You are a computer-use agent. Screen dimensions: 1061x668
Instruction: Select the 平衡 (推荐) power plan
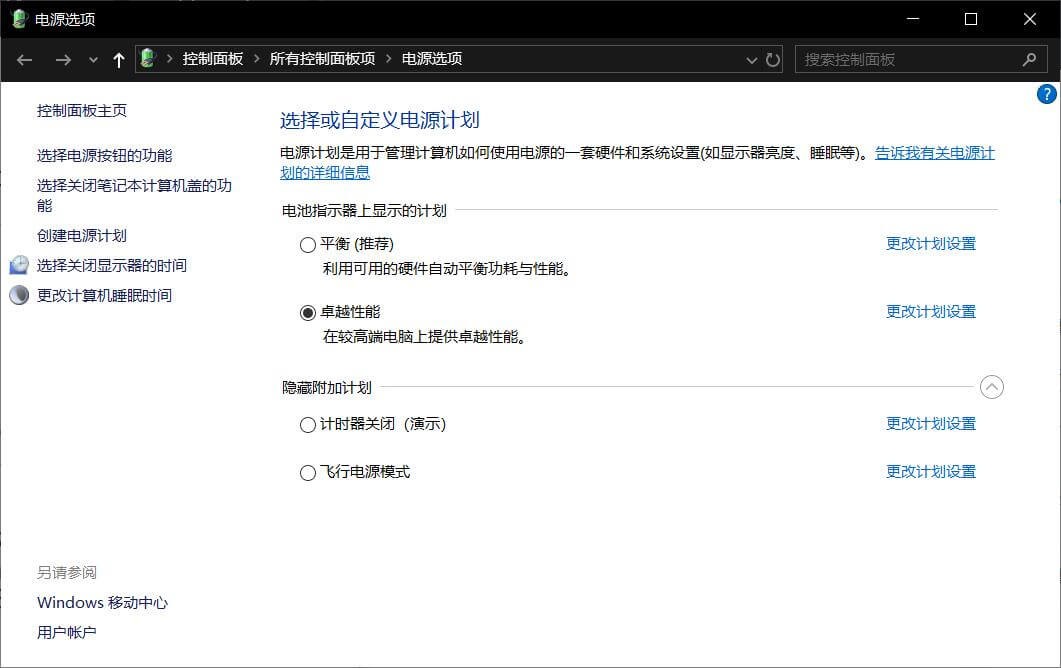[x=307, y=244]
